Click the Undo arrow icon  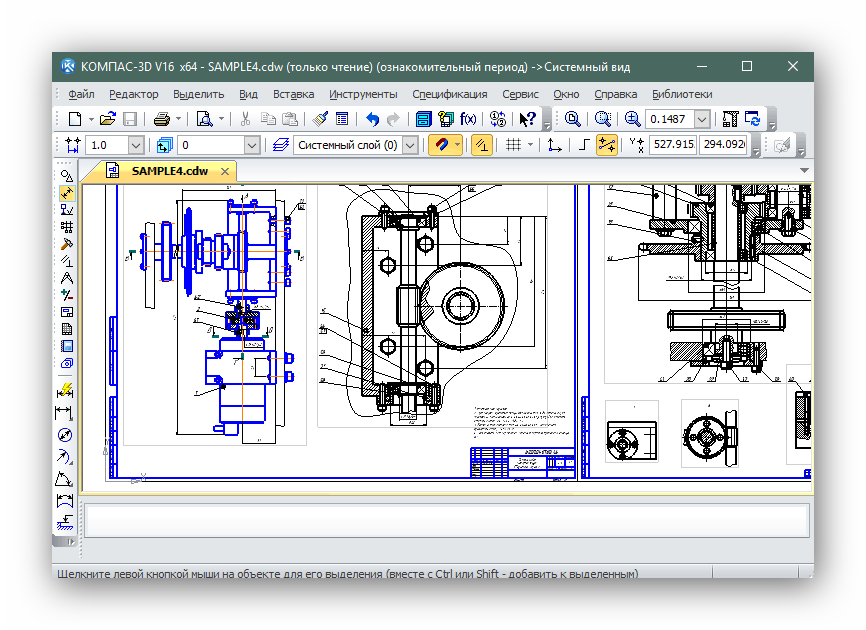pyautogui.click(x=373, y=119)
